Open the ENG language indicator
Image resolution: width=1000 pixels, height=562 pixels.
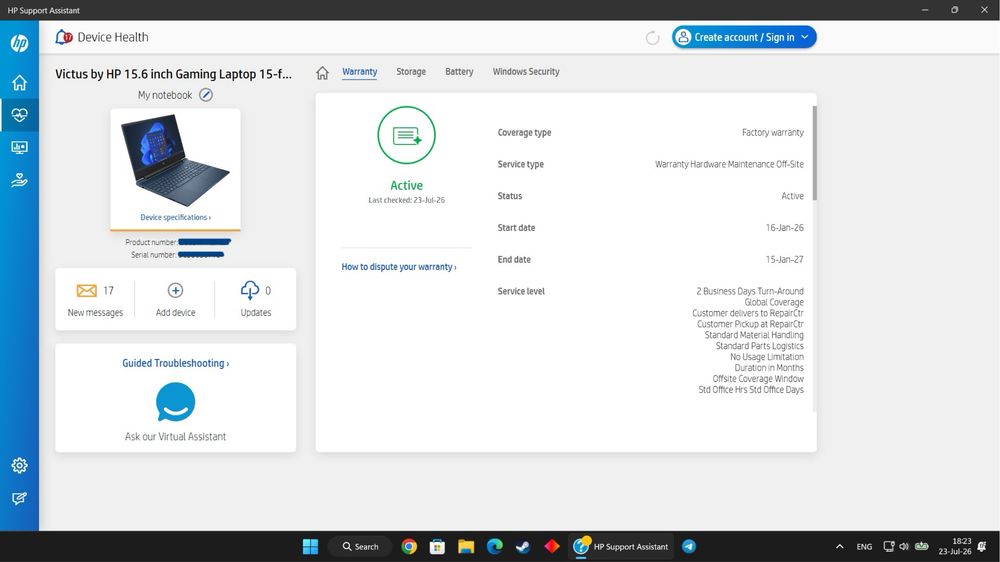(x=864, y=547)
